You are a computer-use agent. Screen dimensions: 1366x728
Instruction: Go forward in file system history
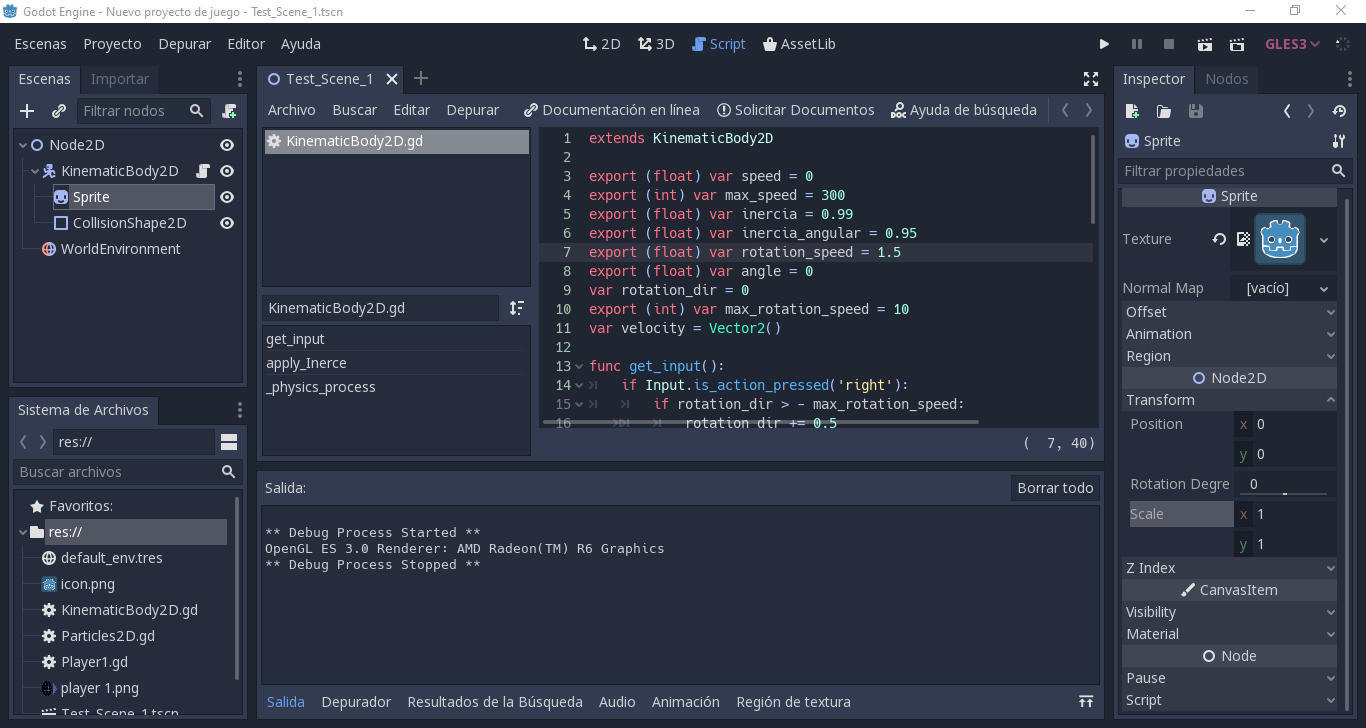click(x=42, y=442)
